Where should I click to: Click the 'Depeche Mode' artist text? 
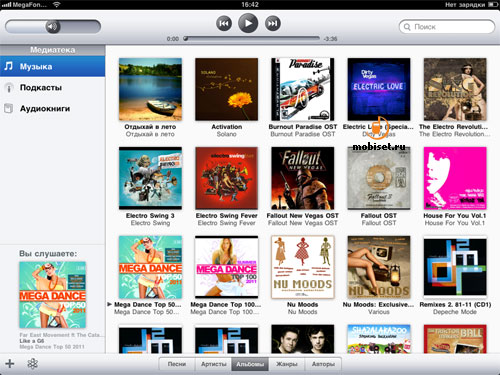[x=455, y=312]
